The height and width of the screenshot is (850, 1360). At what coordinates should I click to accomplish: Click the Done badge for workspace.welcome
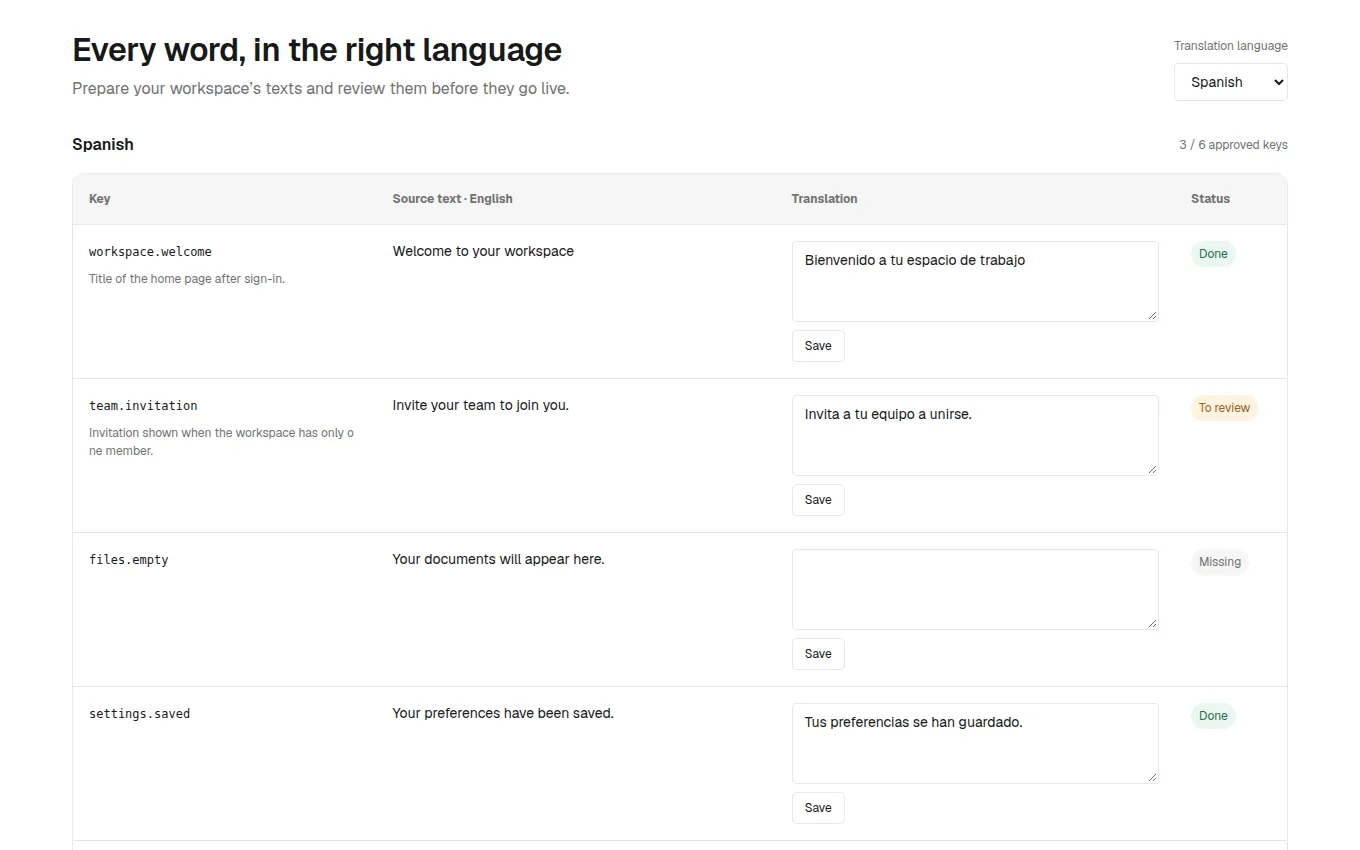coord(1213,254)
